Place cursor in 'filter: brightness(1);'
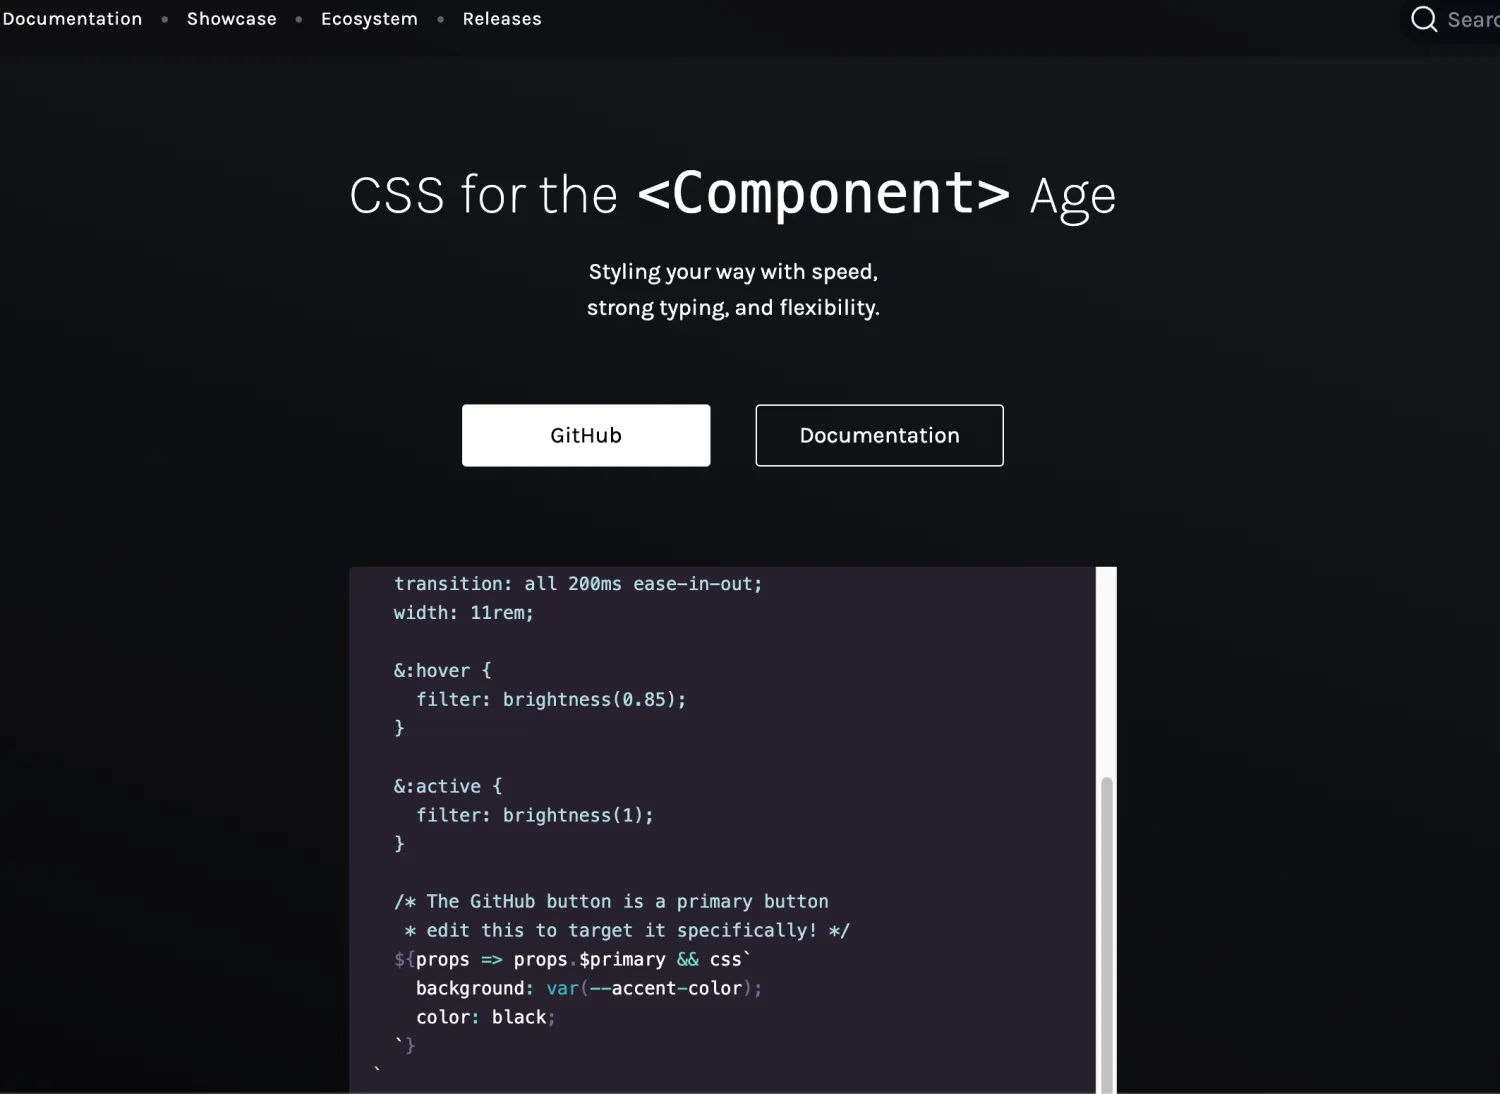This screenshot has width=1500, height=1094. (534, 816)
